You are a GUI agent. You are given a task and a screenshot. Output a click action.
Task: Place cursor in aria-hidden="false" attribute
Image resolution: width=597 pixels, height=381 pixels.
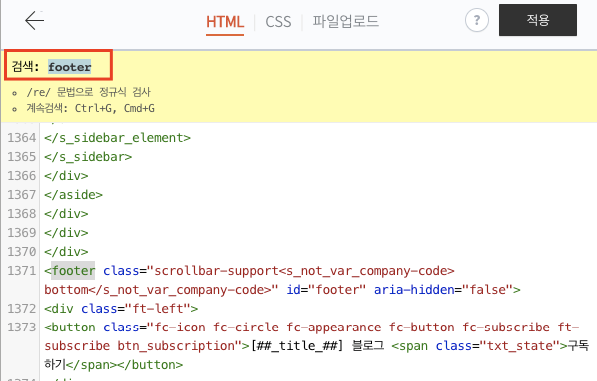(x=443, y=290)
